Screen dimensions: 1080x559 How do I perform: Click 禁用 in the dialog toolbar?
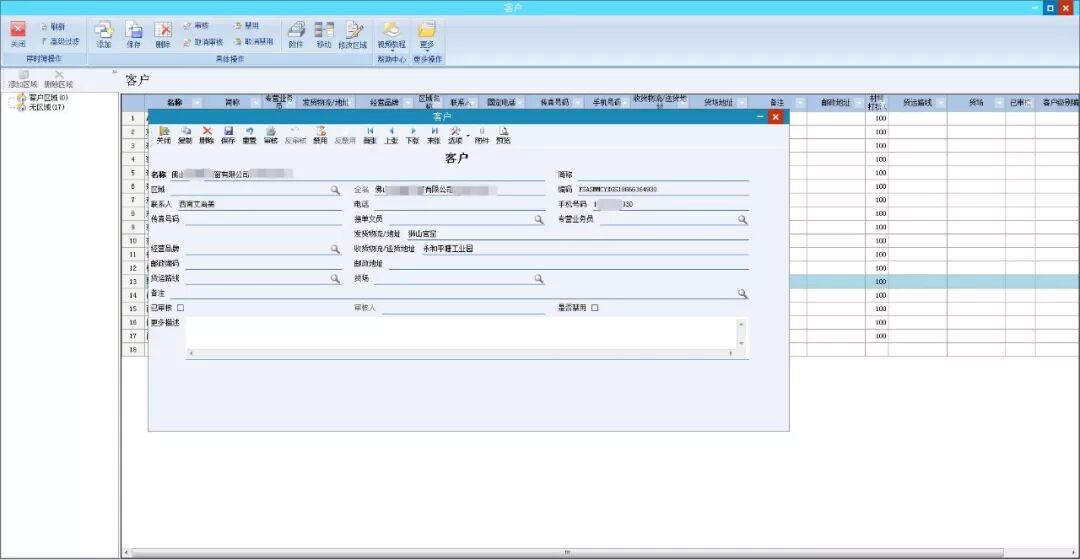(x=320, y=135)
